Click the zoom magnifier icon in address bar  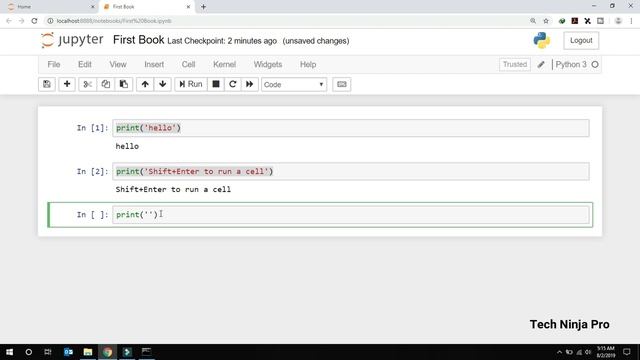click(x=533, y=21)
